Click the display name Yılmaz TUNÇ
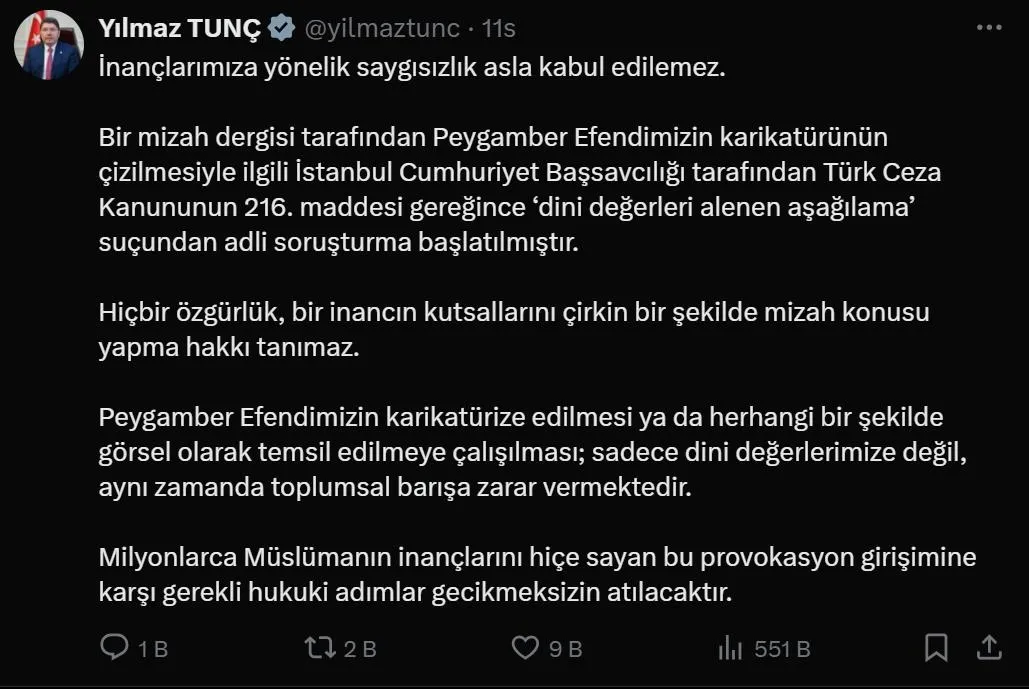Screen dimensions: 1029x689 pyautogui.click(x=180, y=30)
